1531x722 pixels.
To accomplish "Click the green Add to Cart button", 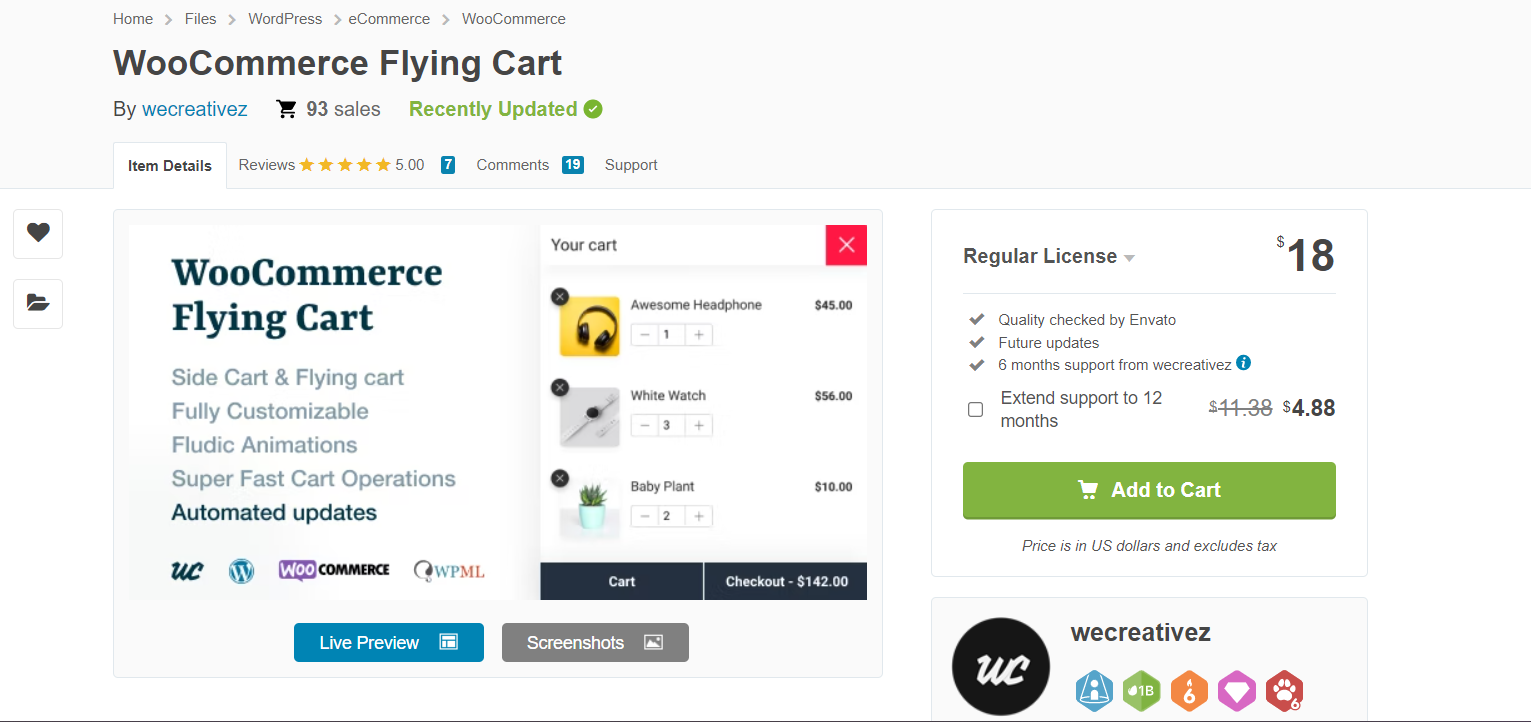I will (1149, 490).
